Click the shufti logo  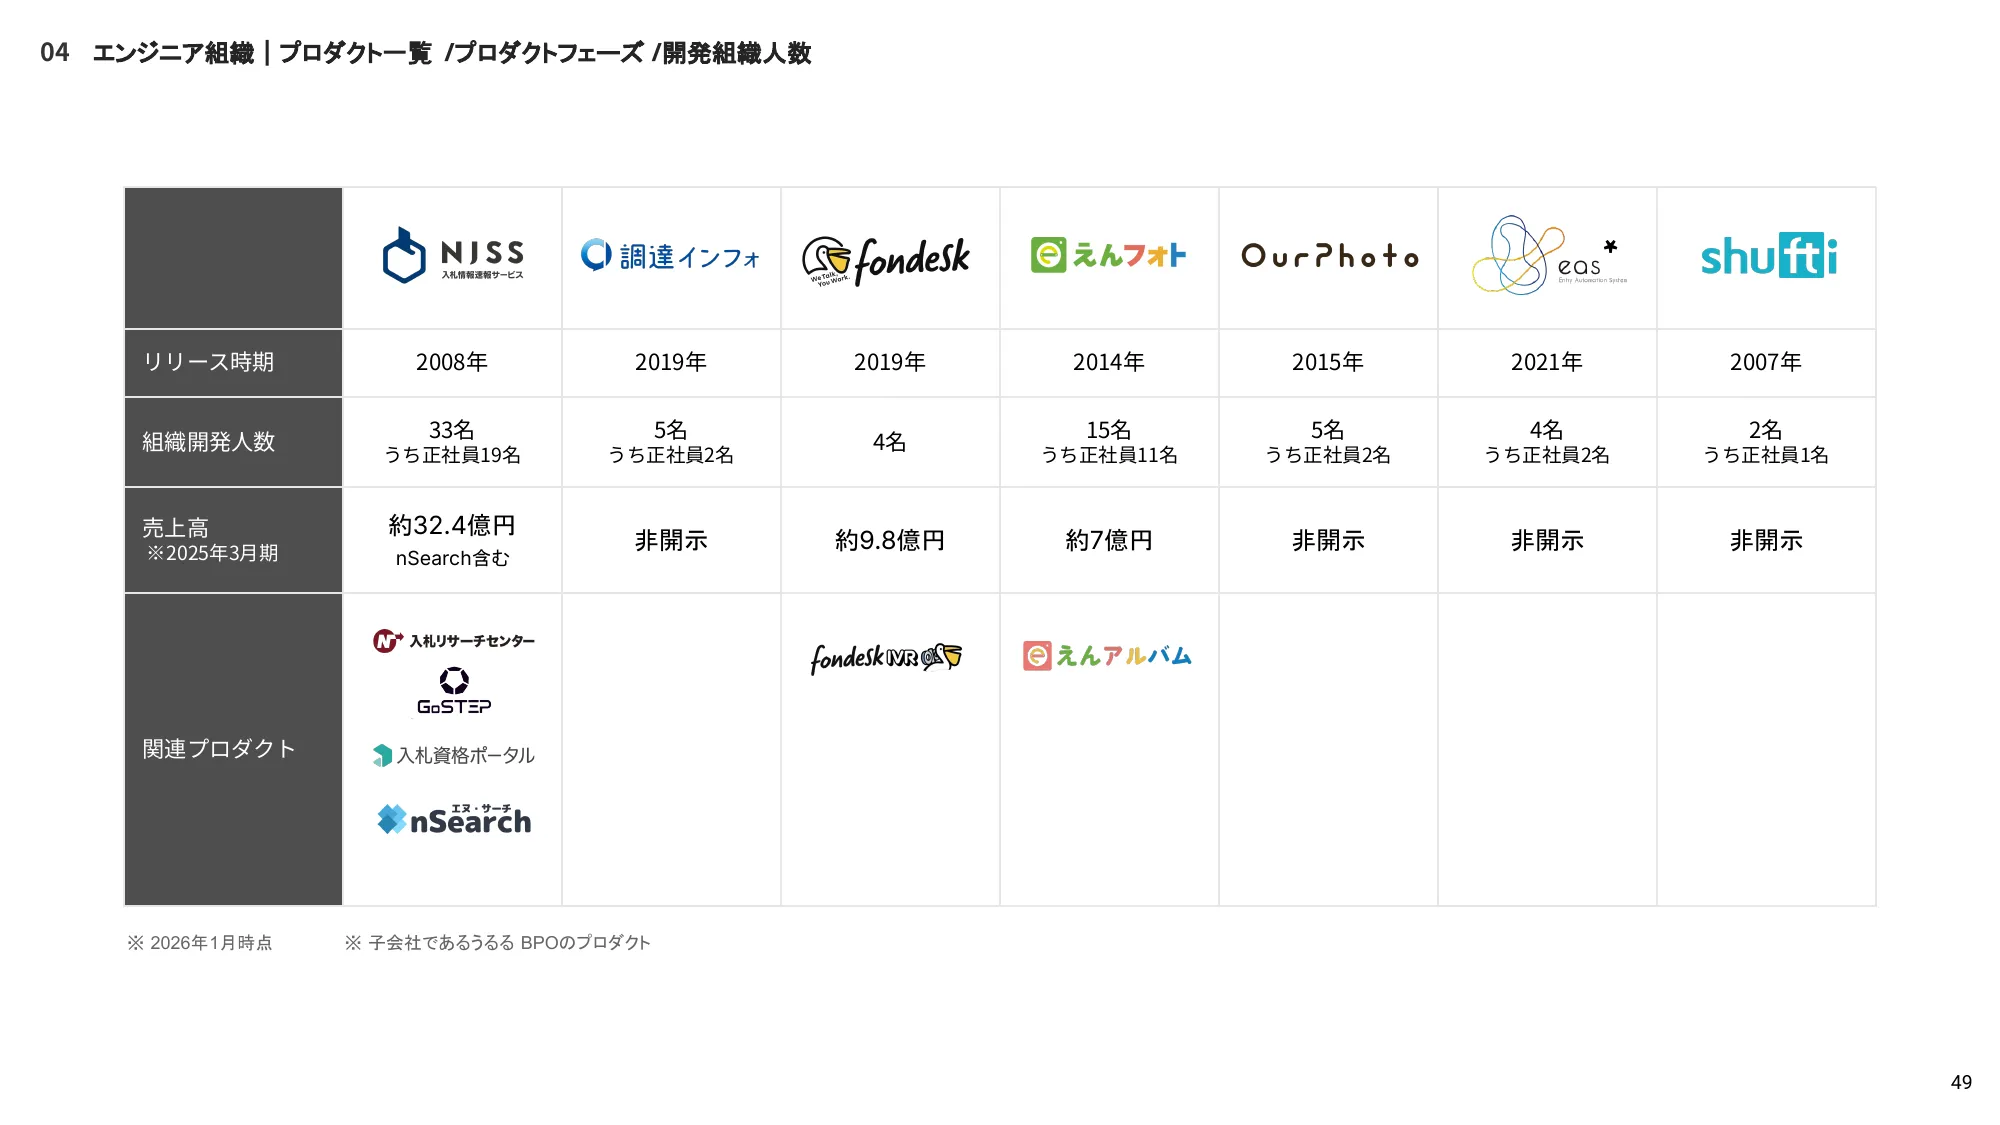(x=1767, y=257)
